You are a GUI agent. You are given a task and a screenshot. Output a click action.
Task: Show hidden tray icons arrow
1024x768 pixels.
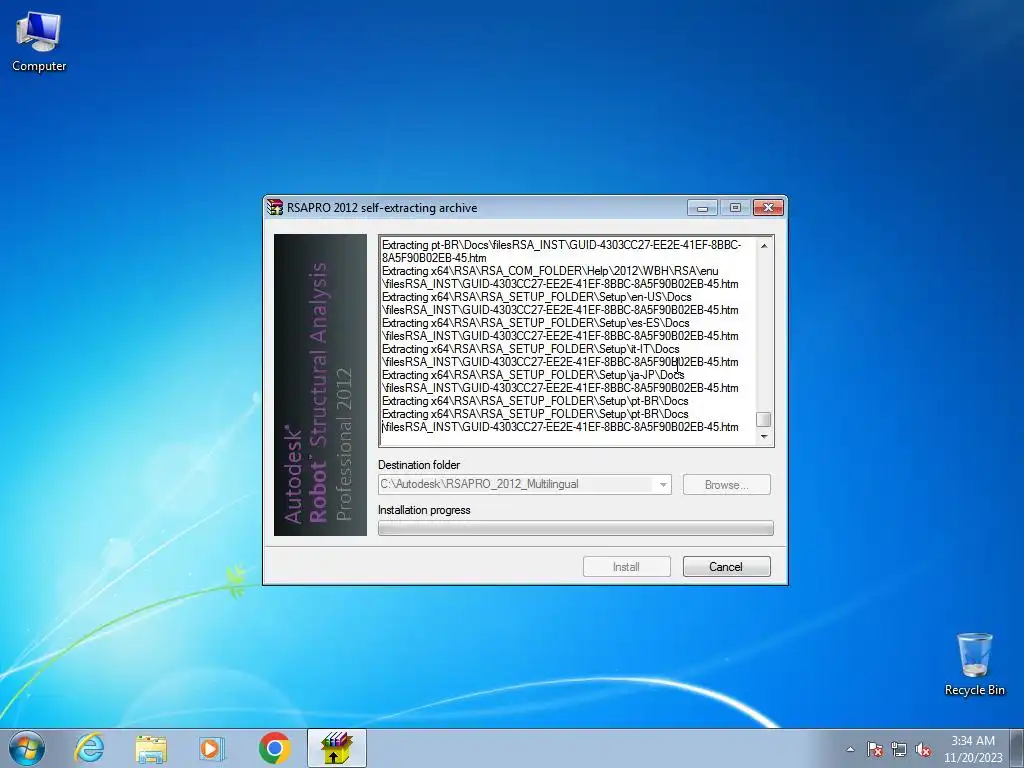coord(850,749)
